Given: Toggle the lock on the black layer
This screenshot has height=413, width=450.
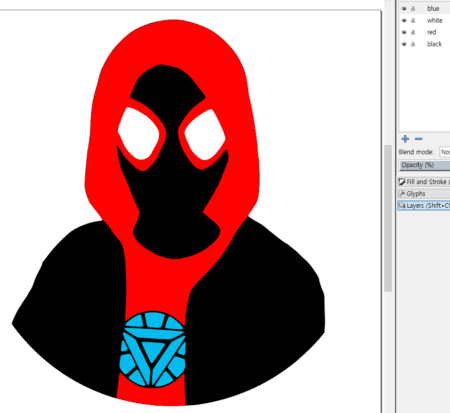Looking at the screenshot, I should click(x=413, y=44).
